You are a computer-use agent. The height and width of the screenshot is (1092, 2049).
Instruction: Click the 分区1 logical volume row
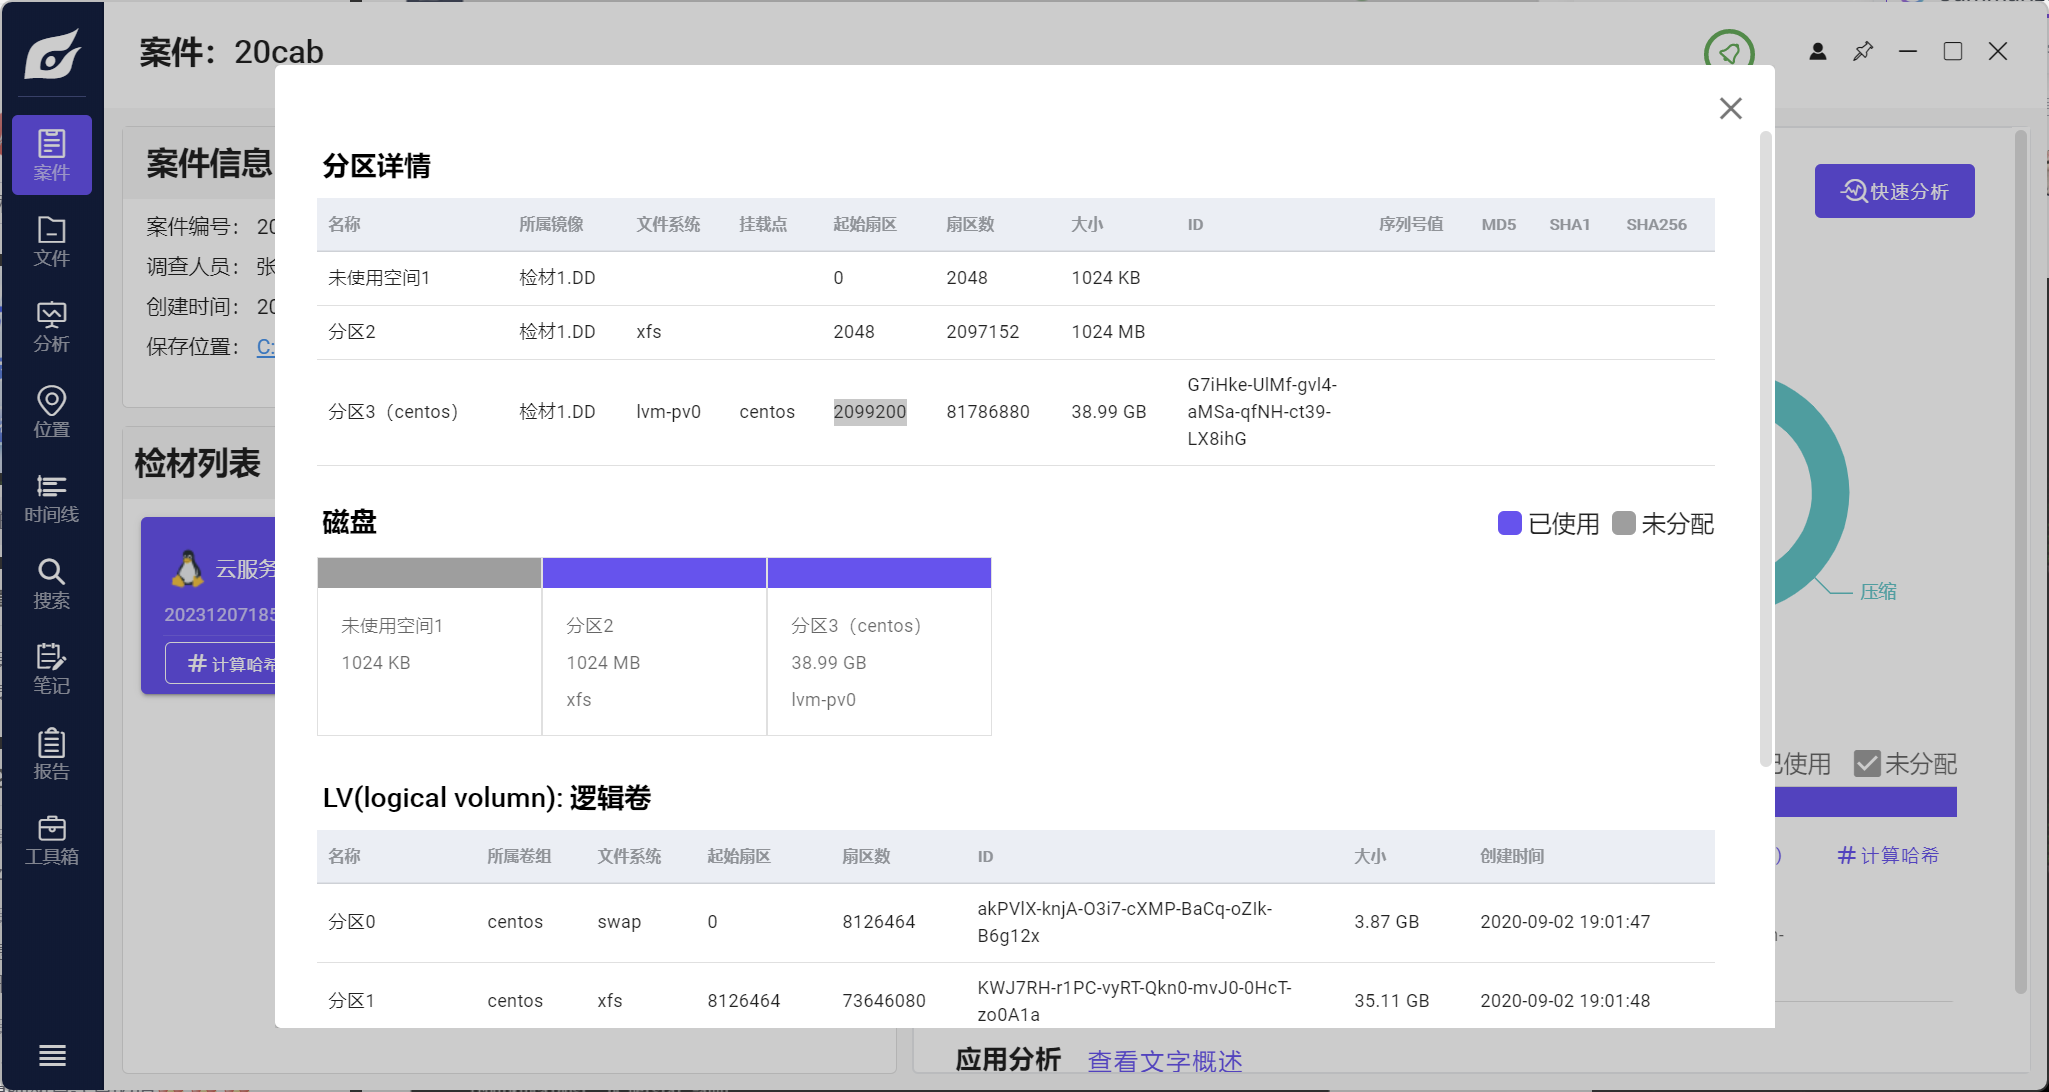coord(1016,996)
